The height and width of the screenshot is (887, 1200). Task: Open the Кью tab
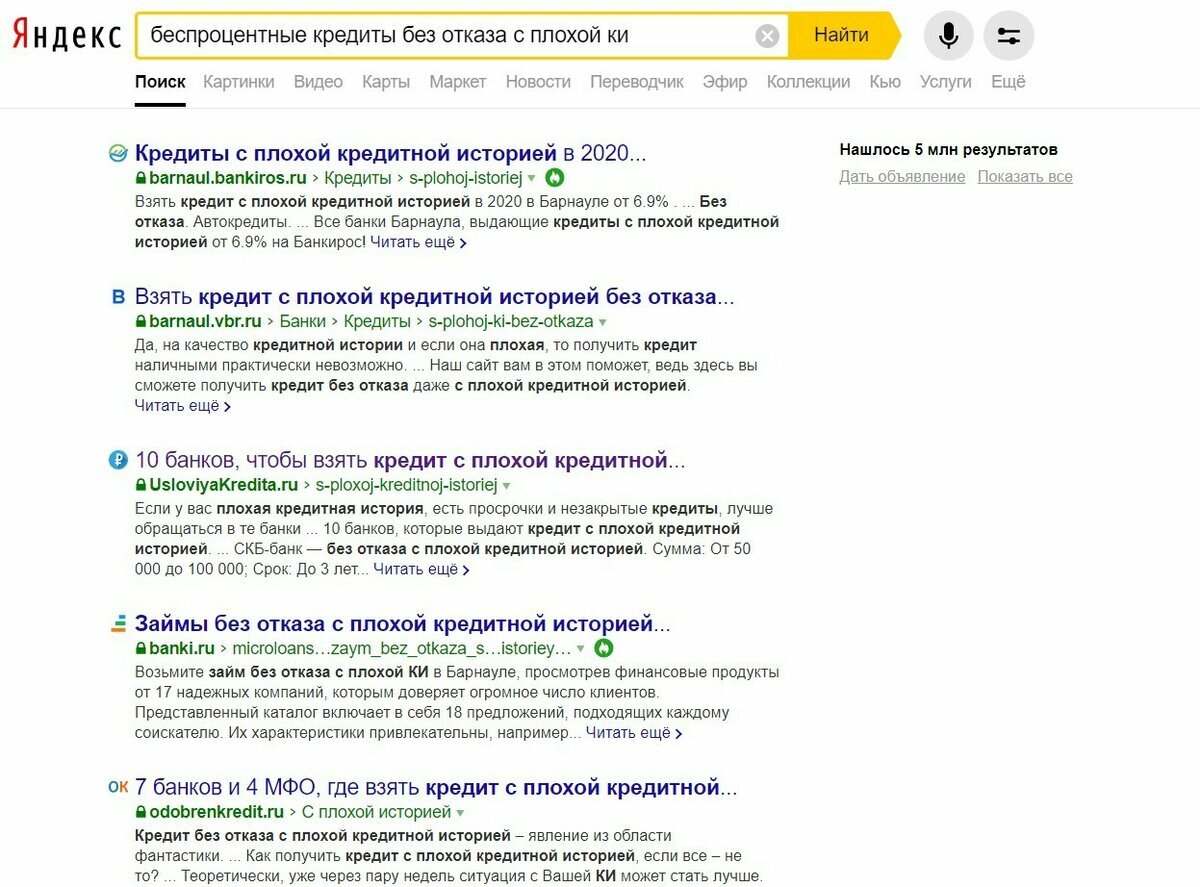[x=885, y=82]
